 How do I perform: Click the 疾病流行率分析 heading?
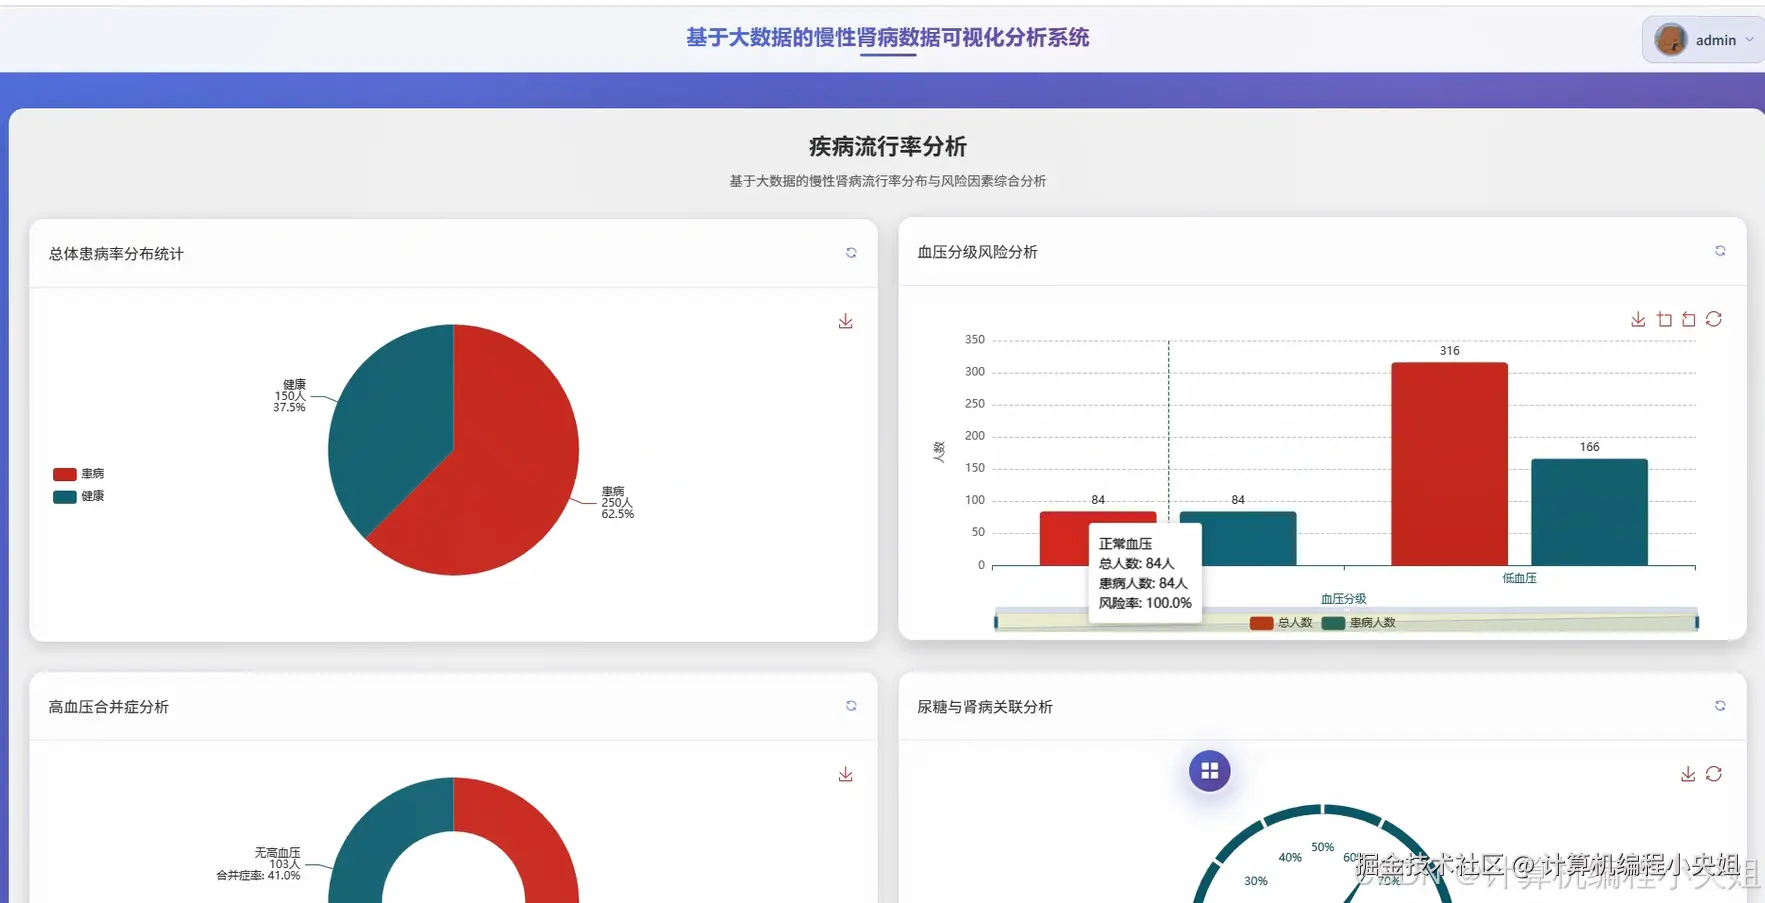point(887,146)
